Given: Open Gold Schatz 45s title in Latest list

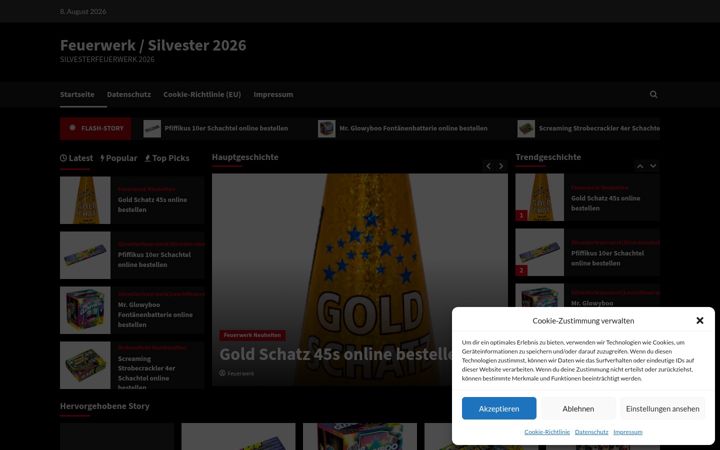Looking at the screenshot, I should (152, 205).
